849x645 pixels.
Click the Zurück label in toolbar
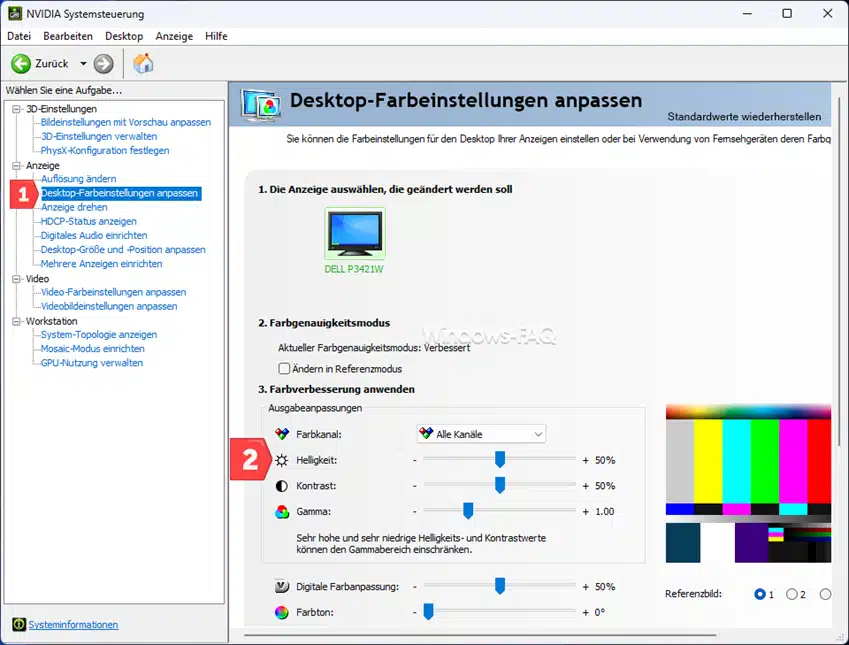[52, 63]
